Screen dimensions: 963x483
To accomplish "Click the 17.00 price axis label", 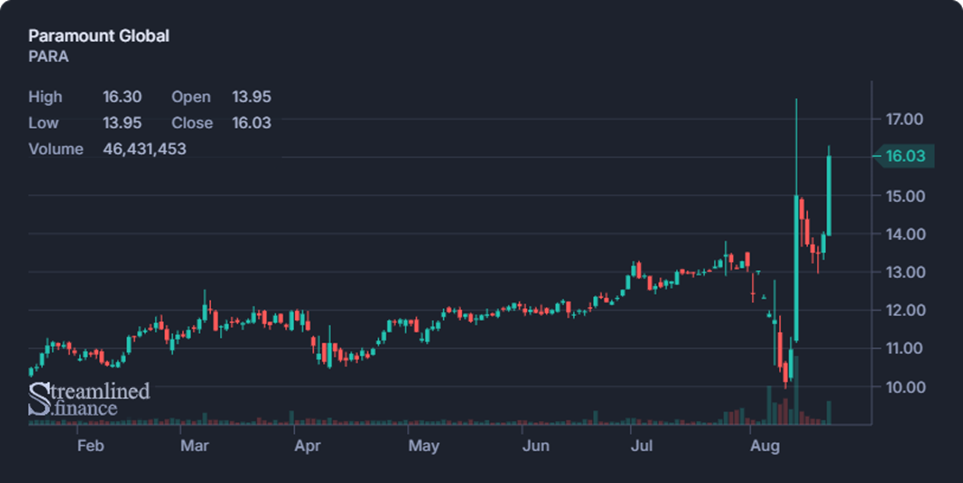I will pyautogui.click(x=904, y=119).
